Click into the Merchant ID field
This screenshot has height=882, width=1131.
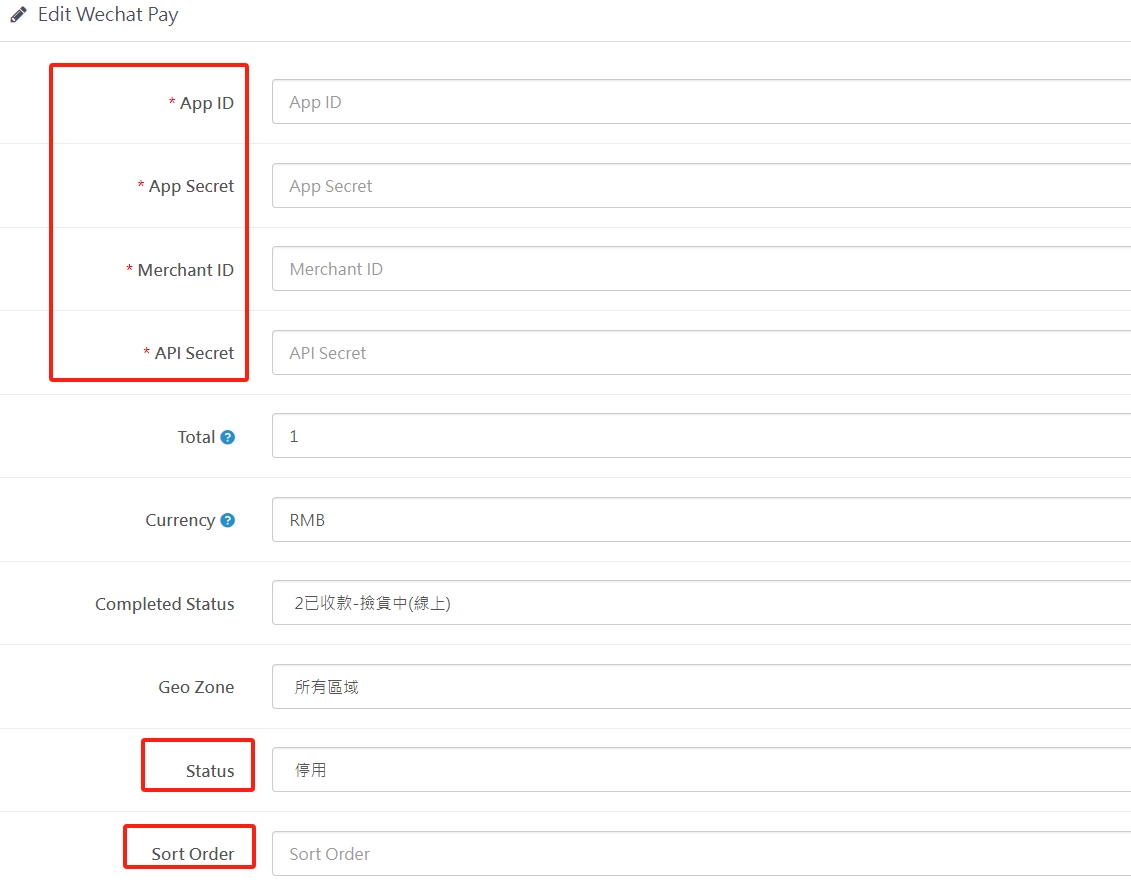click(701, 269)
